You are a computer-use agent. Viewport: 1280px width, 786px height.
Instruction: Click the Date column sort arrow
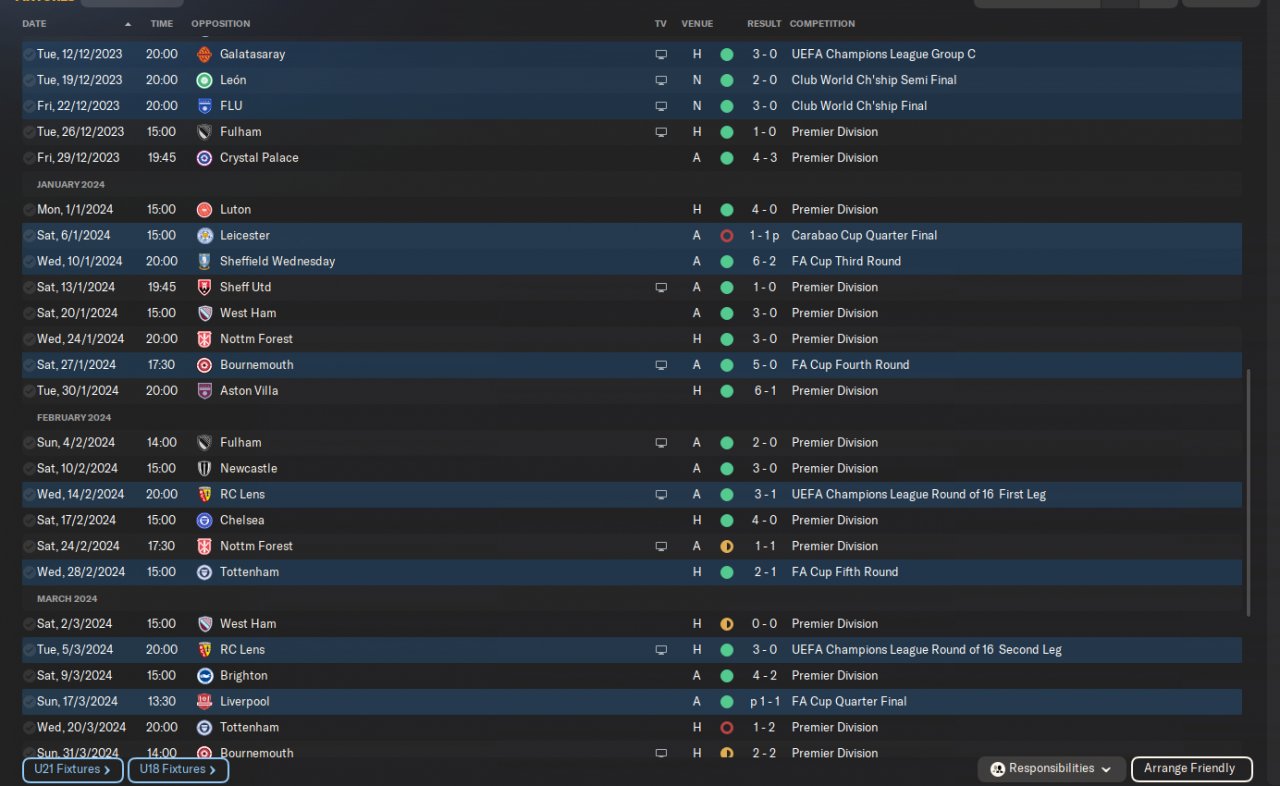point(128,24)
